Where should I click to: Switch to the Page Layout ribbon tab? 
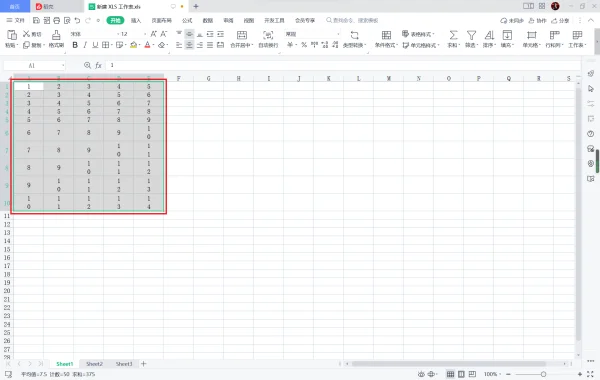pos(161,20)
